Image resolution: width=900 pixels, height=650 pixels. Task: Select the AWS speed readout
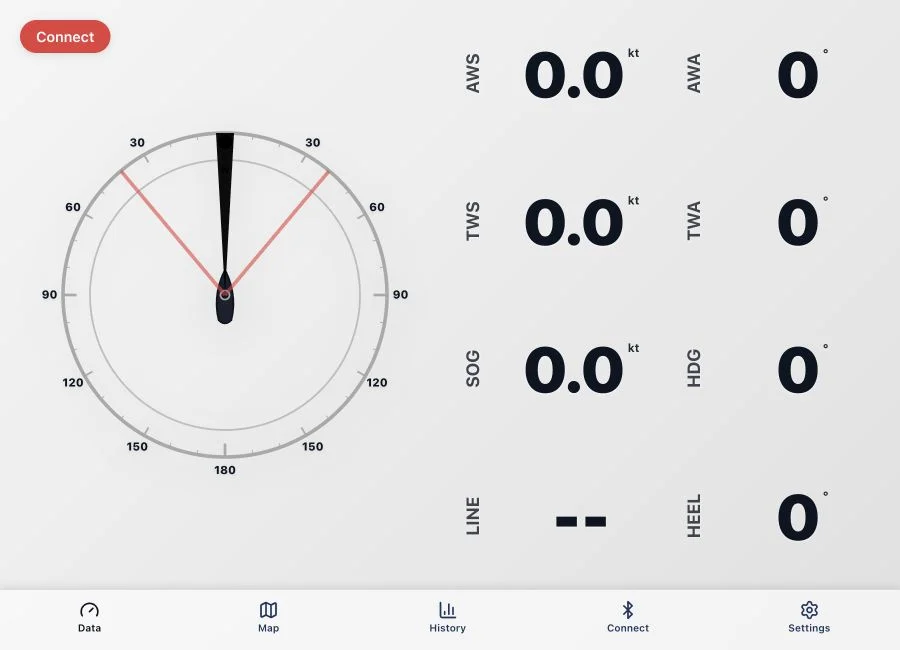[574, 75]
